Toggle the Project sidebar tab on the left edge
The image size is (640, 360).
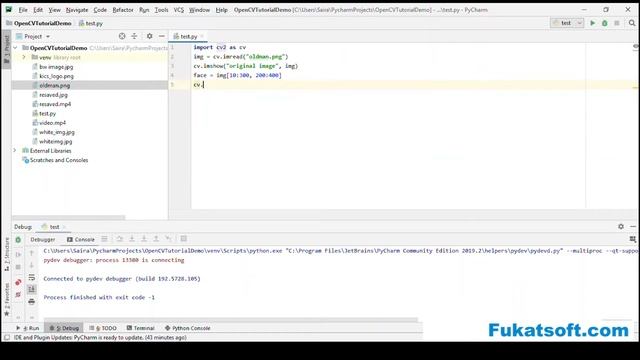pos(7,49)
